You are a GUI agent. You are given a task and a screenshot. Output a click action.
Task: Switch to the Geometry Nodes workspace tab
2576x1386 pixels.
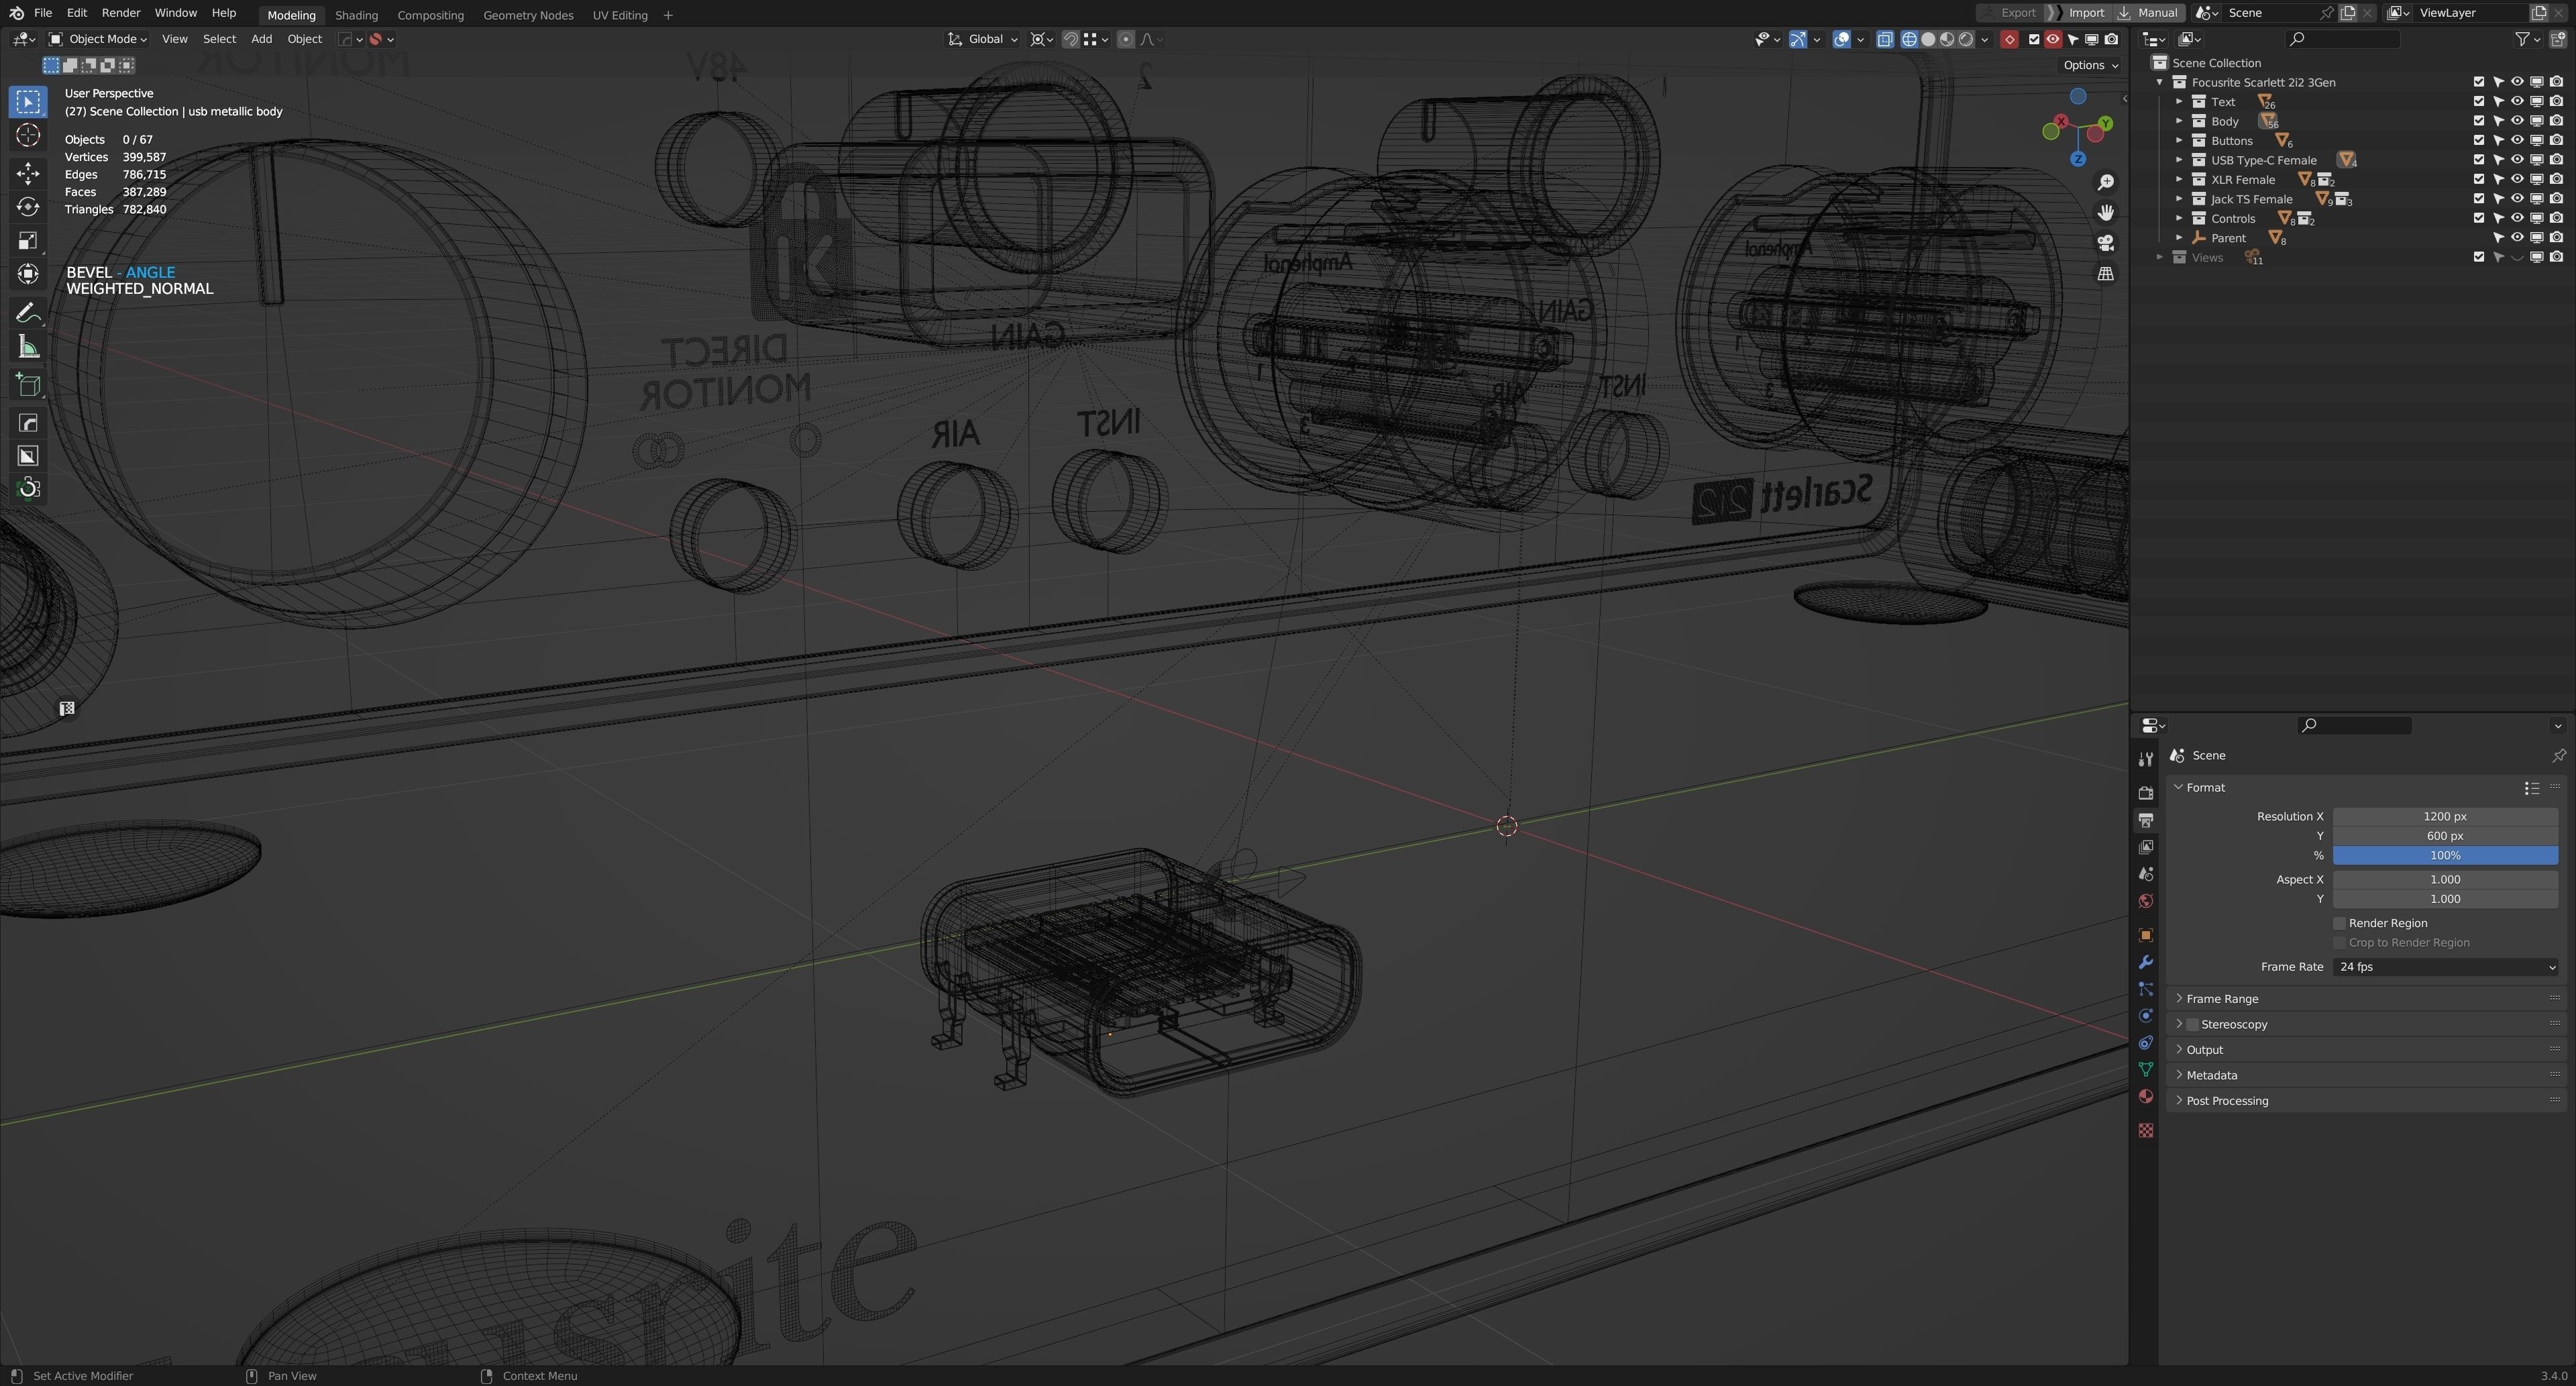pyautogui.click(x=528, y=15)
